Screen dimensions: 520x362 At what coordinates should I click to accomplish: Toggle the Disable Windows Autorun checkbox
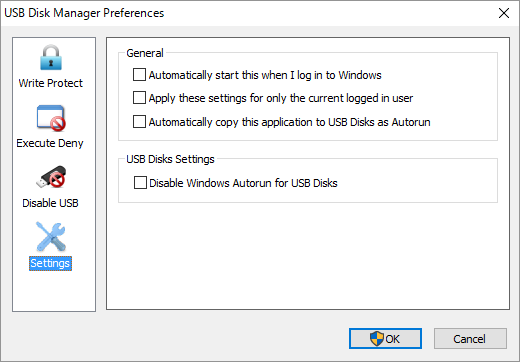tap(140, 183)
